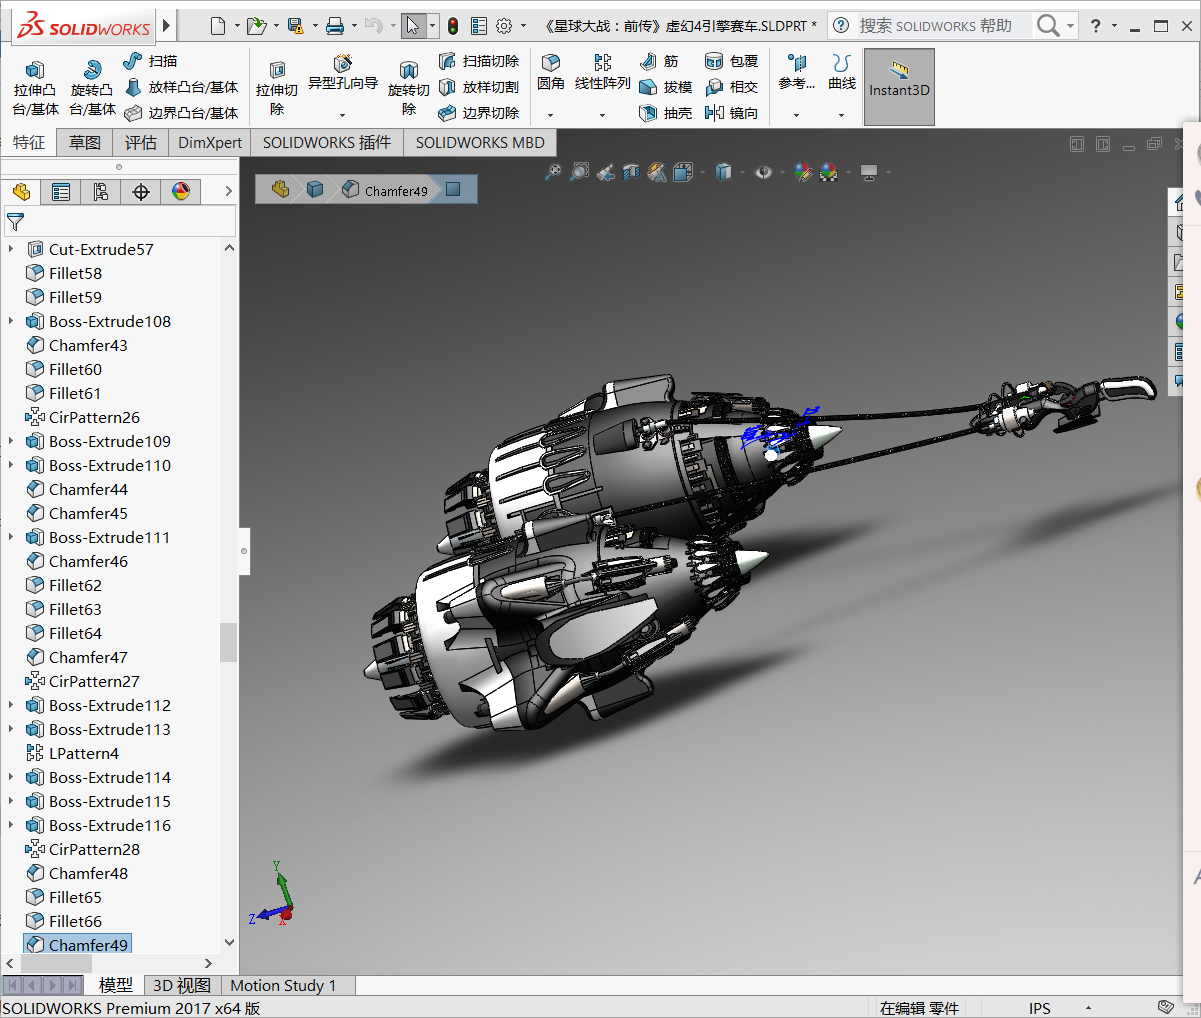Click the Instant3D button in the ribbon
Image resolution: width=1201 pixels, height=1018 pixels.
pos(898,87)
